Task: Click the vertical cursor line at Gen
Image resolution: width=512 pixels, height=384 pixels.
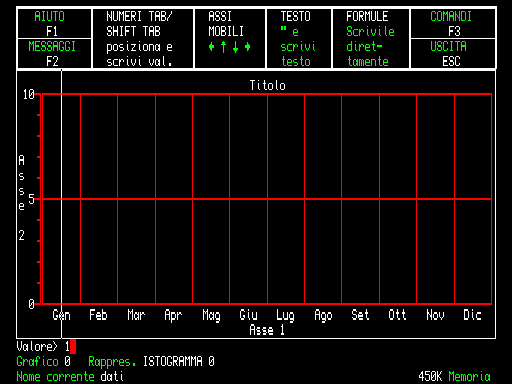Action: pos(61,203)
